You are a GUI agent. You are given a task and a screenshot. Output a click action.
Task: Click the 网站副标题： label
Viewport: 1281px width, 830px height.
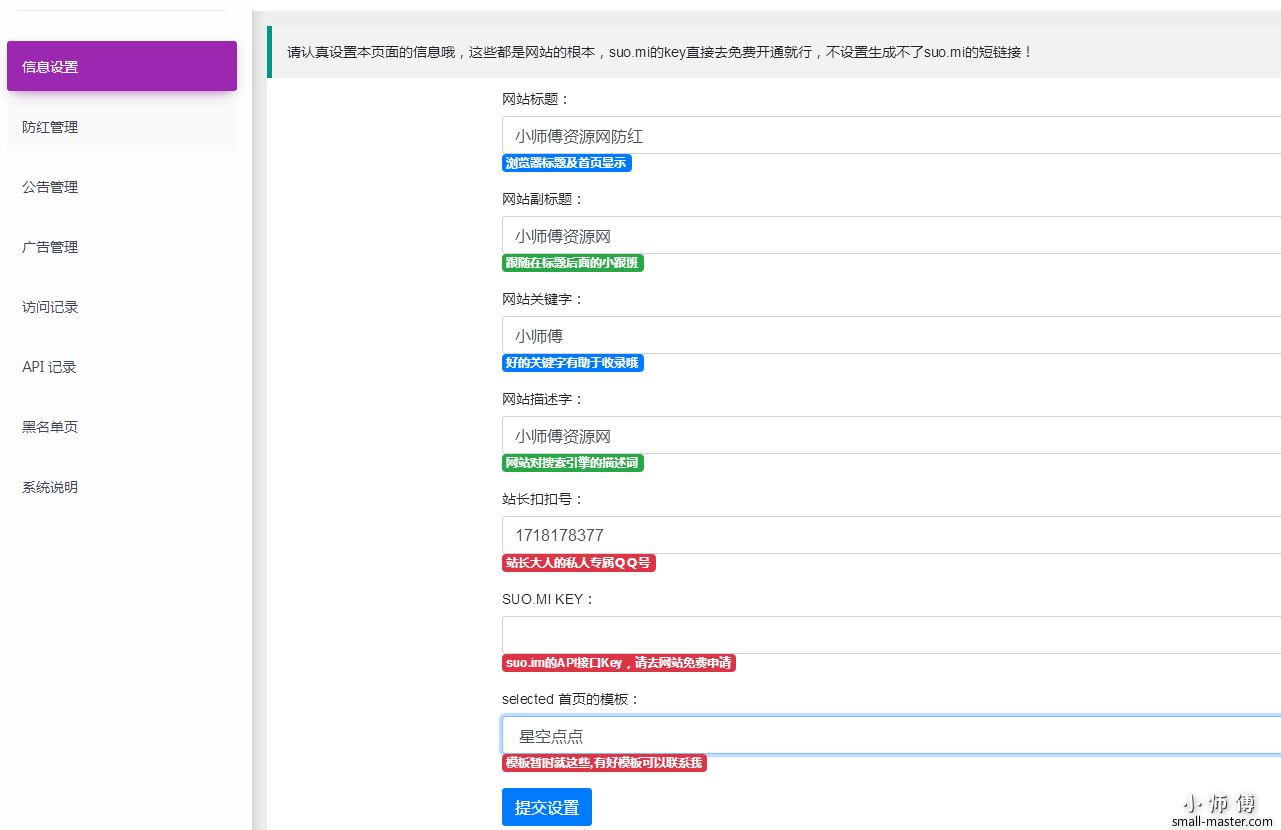click(x=543, y=199)
